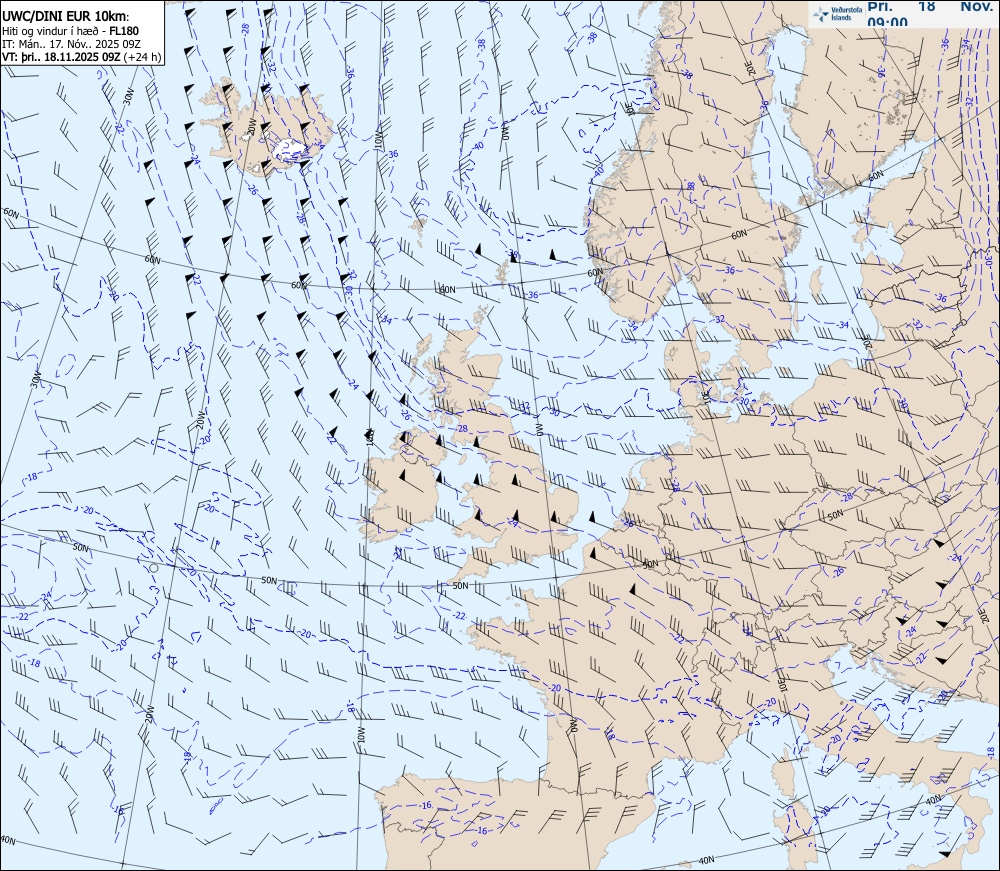Click the '09:00' time under the date header

[887, 23]
